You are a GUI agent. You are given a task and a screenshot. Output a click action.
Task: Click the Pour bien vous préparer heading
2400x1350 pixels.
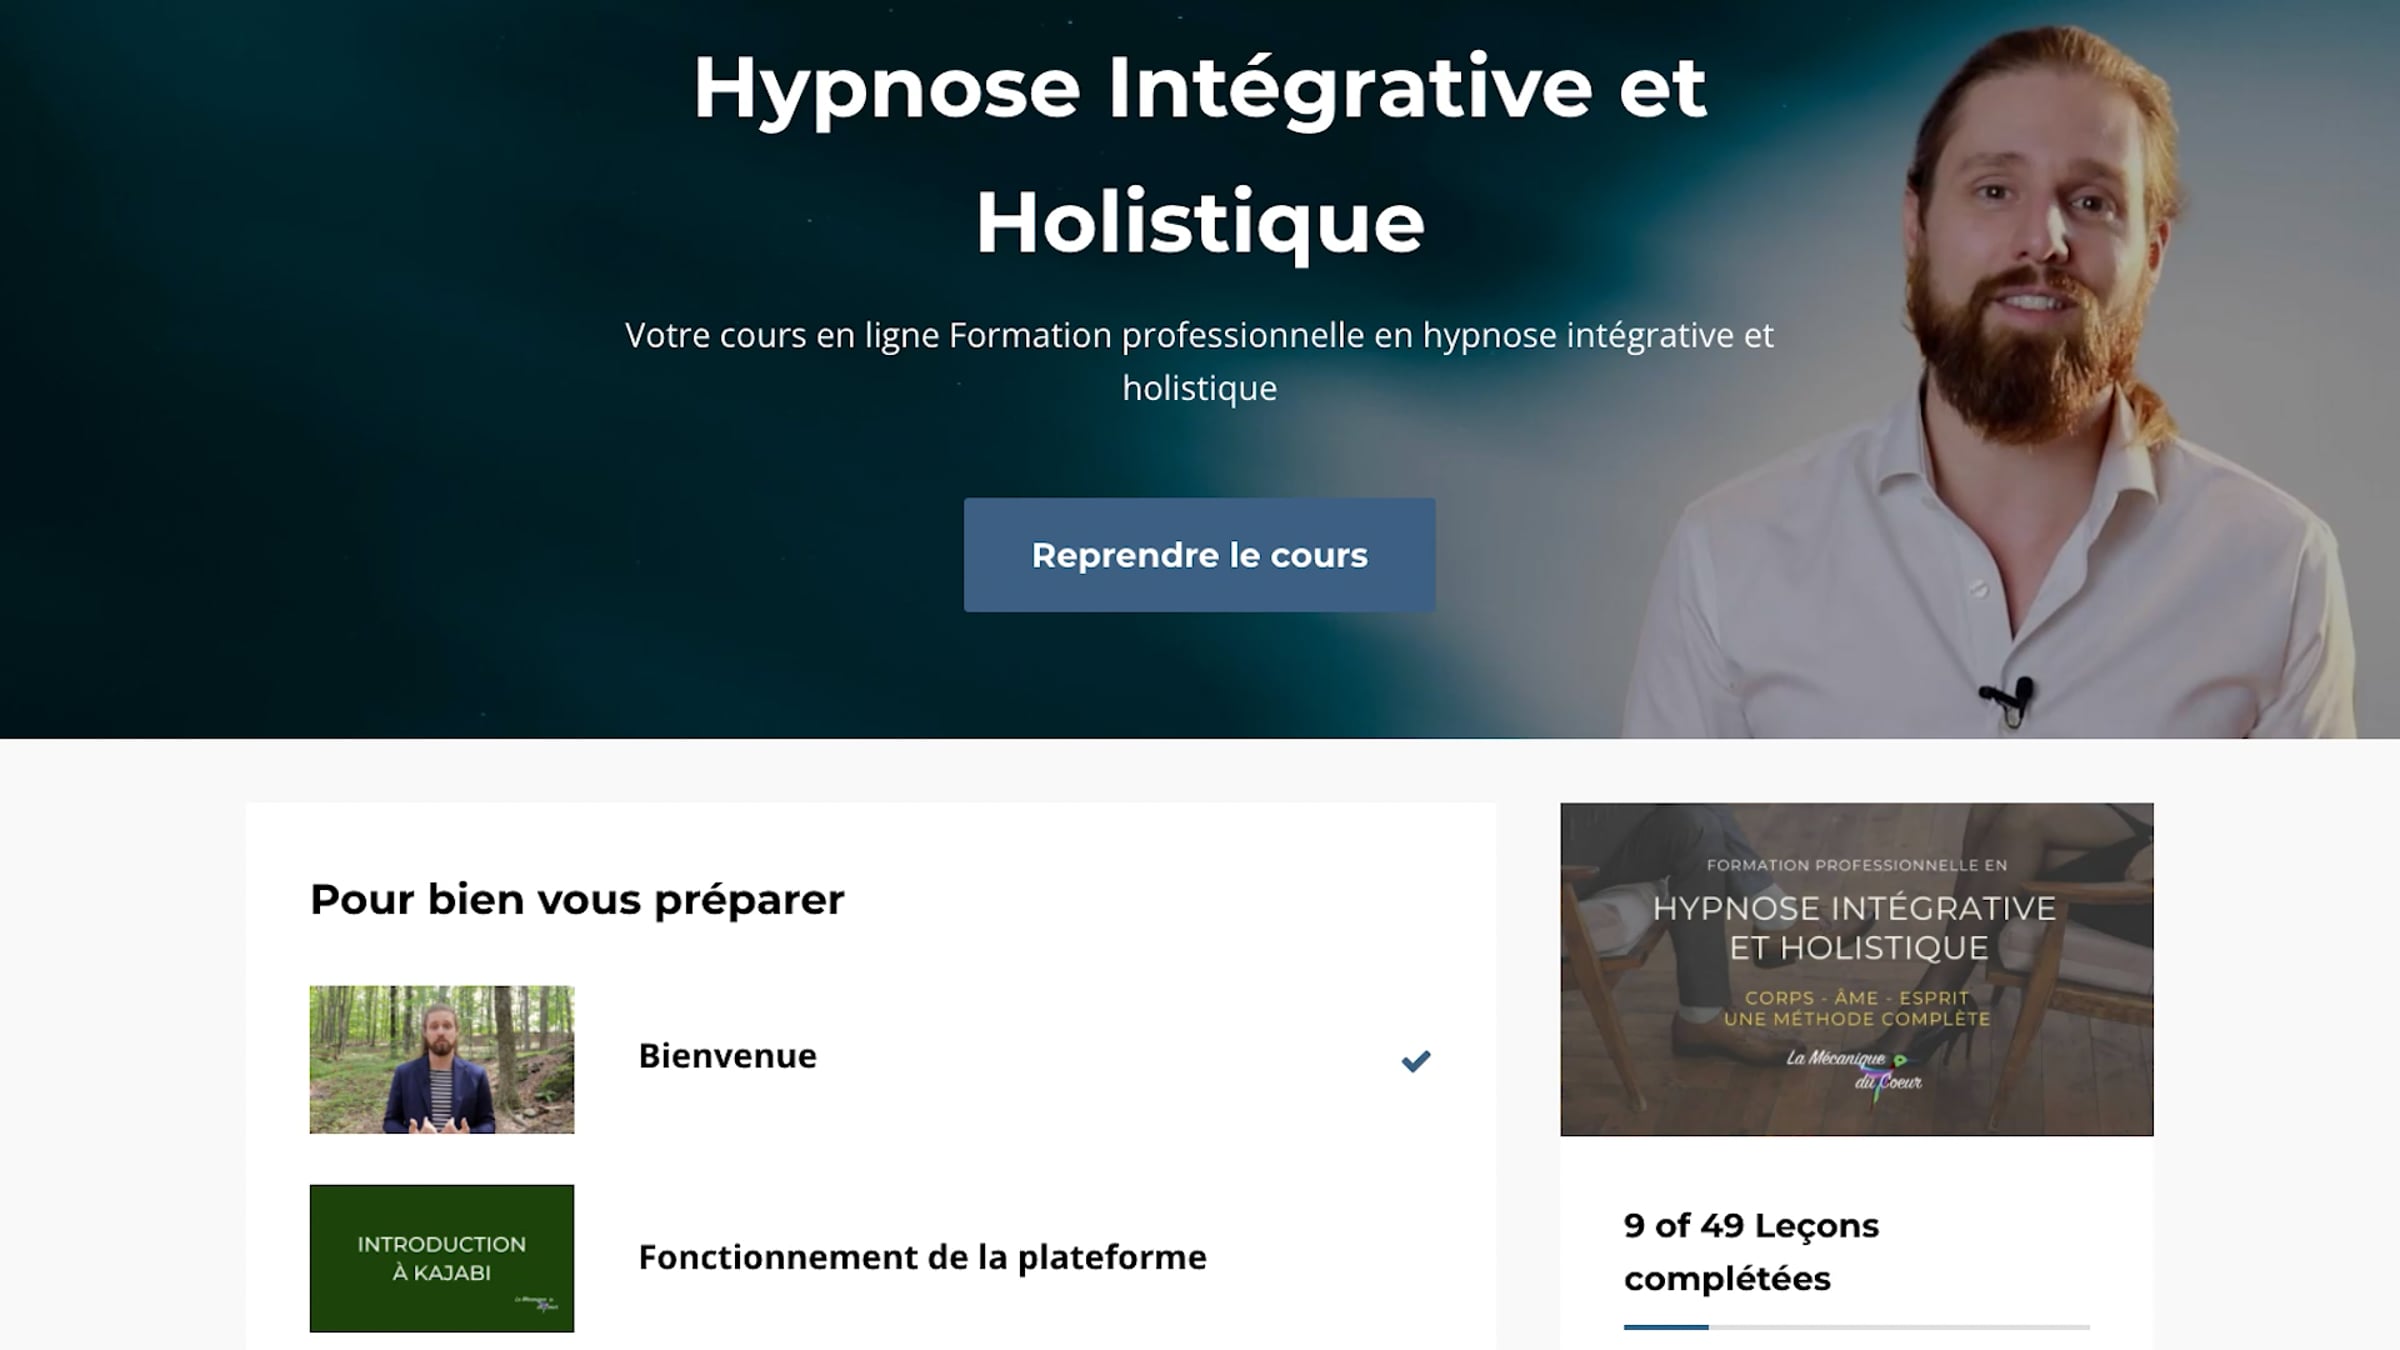(x=577, y=900)
